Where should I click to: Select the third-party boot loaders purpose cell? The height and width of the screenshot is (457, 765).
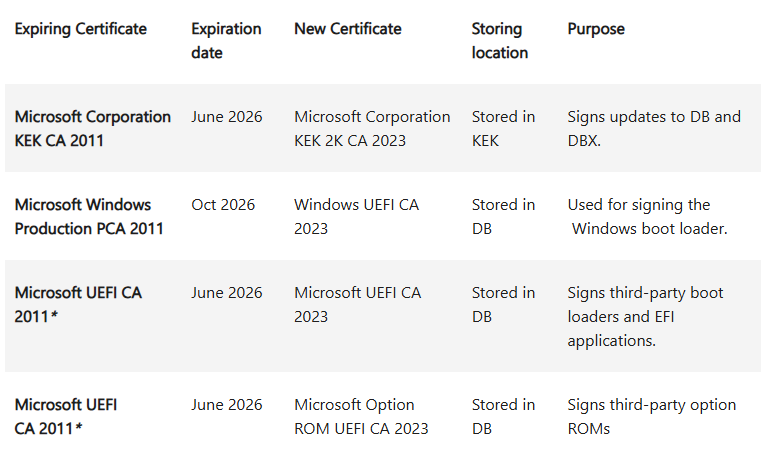click(x=645, y=316)
